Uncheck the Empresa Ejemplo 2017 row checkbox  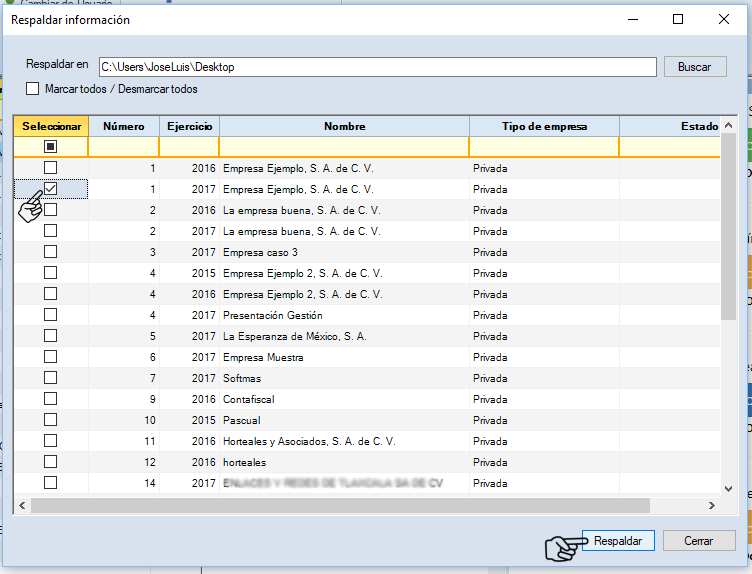(x=50, y=188)
